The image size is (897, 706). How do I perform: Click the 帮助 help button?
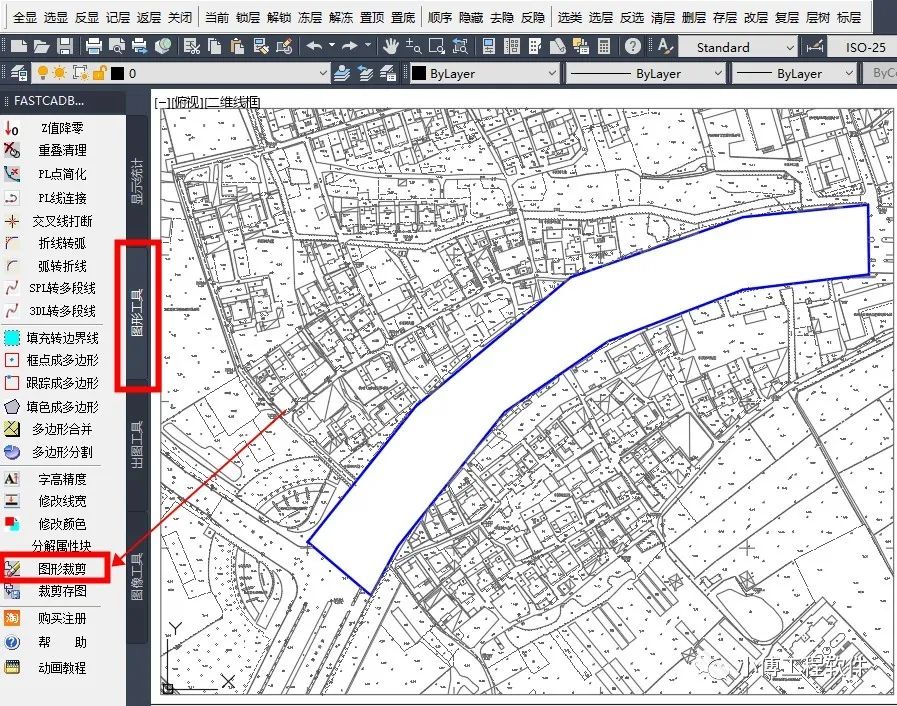tap(60, 642)
